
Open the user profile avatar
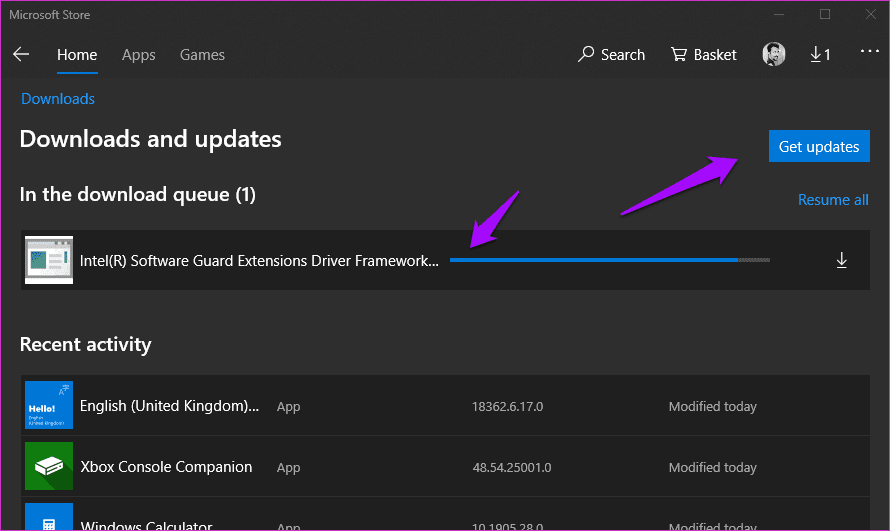(774, 54)
